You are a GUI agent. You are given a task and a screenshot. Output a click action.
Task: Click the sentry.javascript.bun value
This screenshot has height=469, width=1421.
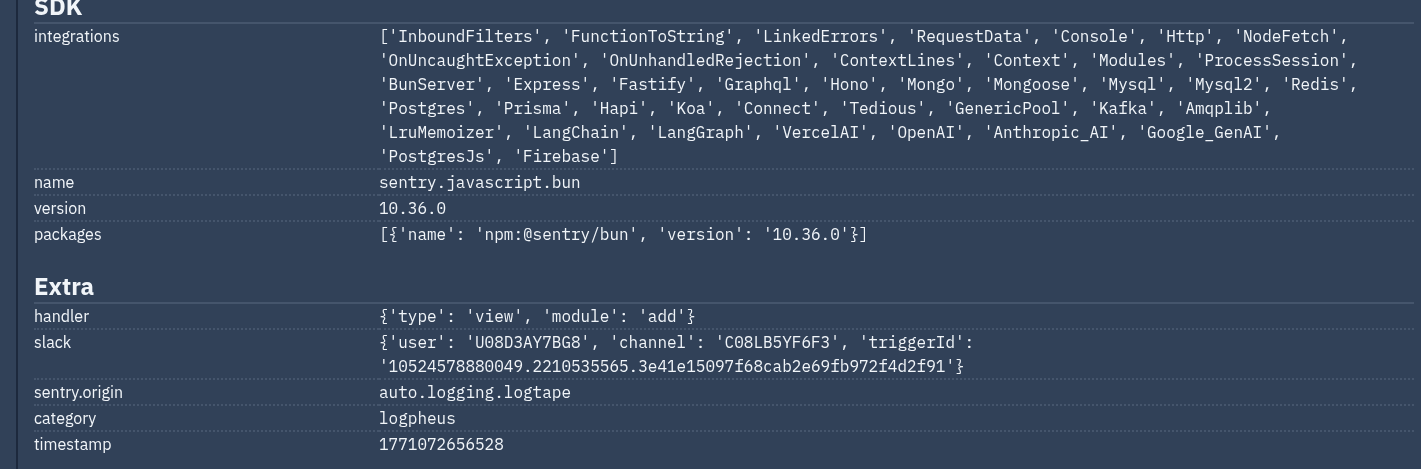(x=479, y=183)
